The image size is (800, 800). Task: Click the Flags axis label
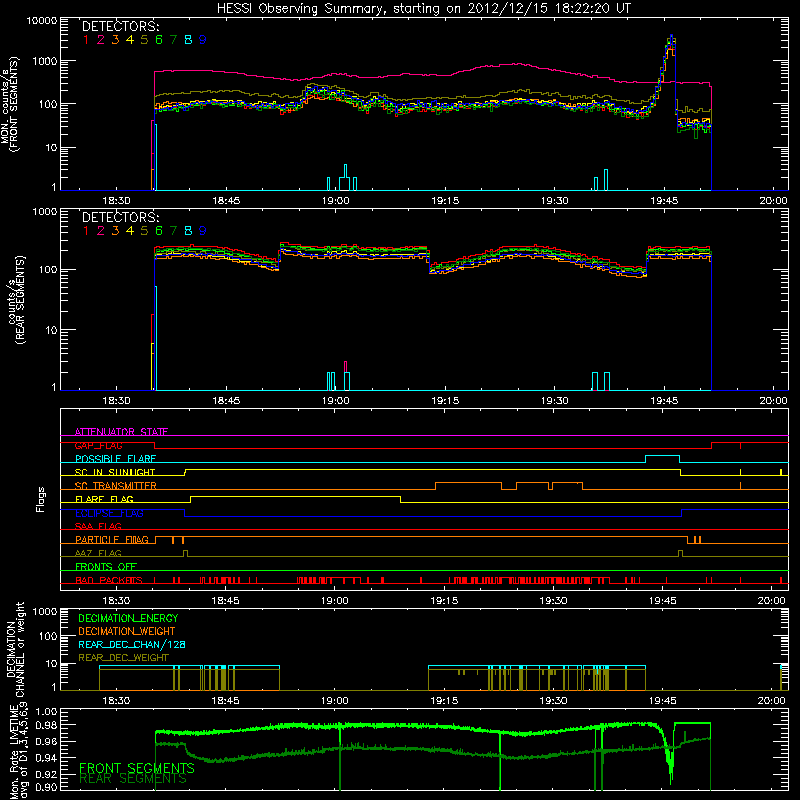(x=41, y=499)
